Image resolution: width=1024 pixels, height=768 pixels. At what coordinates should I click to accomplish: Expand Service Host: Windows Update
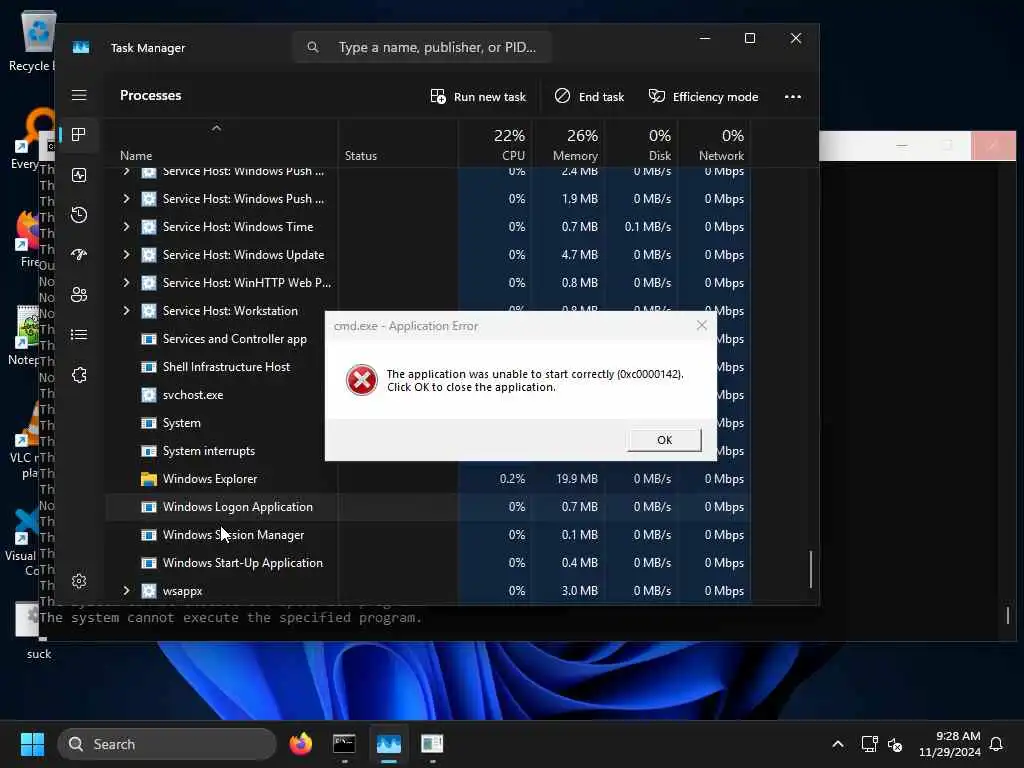(x=126, y=255)
